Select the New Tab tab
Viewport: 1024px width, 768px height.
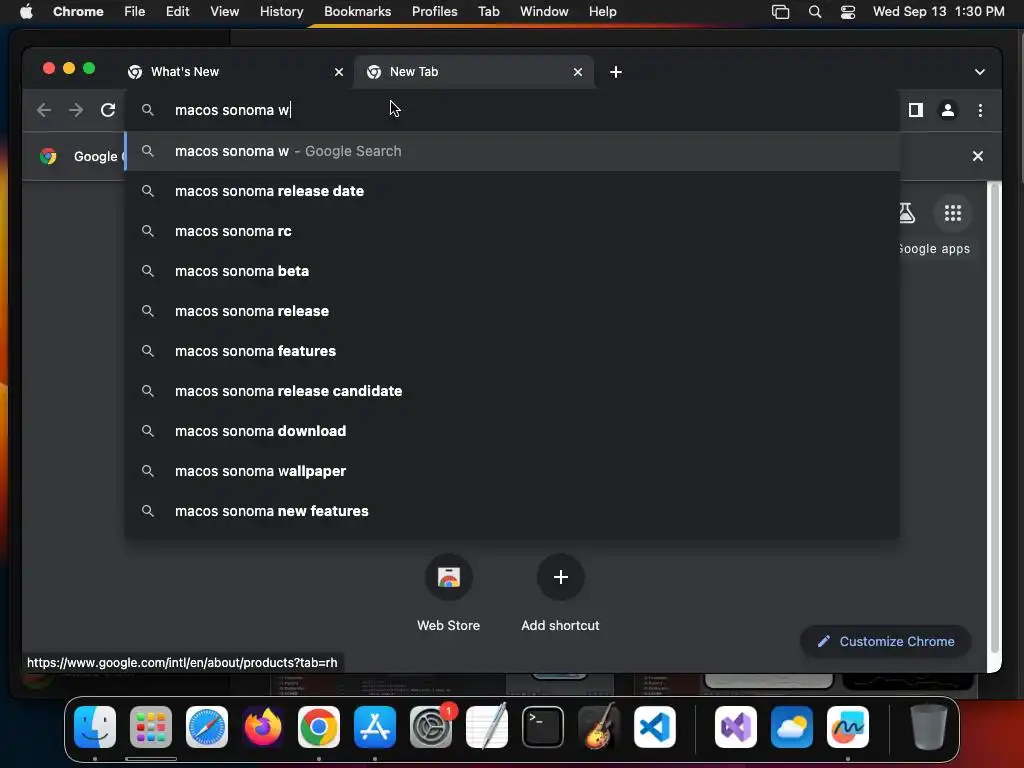click(x=474, y=72)
